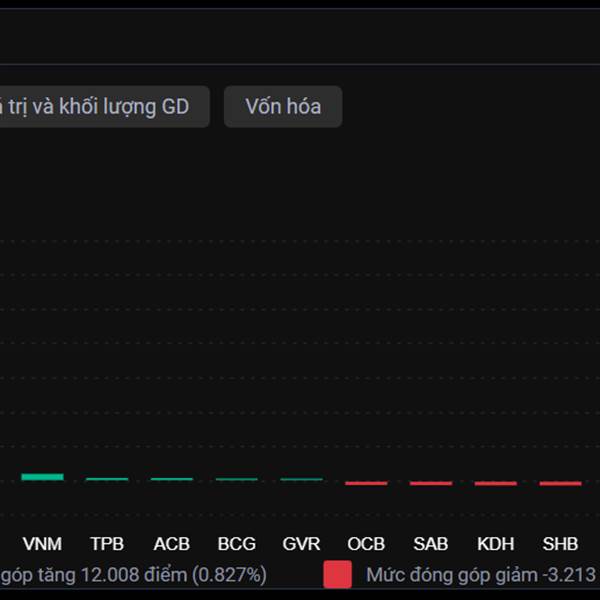Open the khối lượng GD tab
The width and height of the screenshot is (600, 600).
(104, 106)
